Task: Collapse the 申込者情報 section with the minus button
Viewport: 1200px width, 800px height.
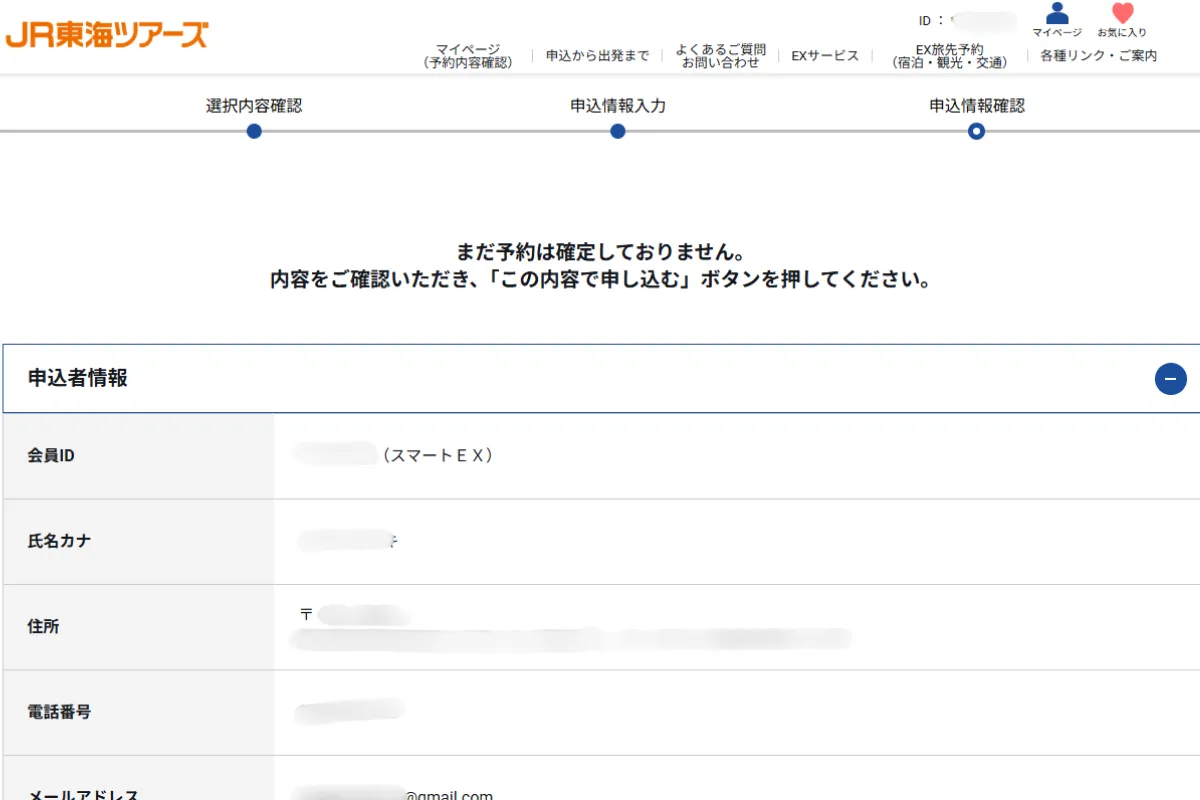Action: pos(1171,379)
